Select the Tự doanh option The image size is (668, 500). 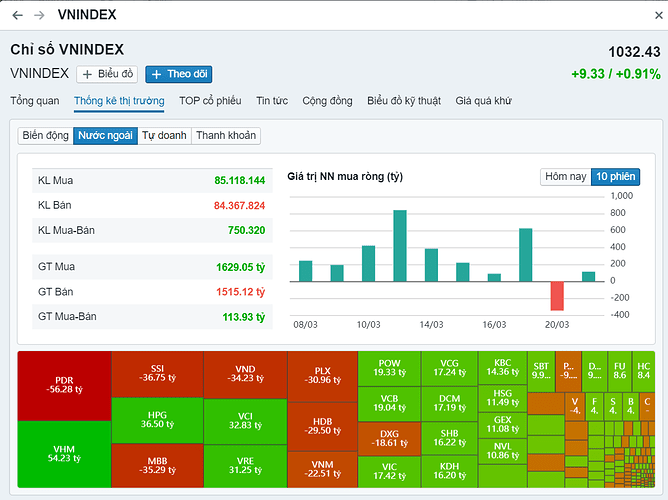pos(164,135)
